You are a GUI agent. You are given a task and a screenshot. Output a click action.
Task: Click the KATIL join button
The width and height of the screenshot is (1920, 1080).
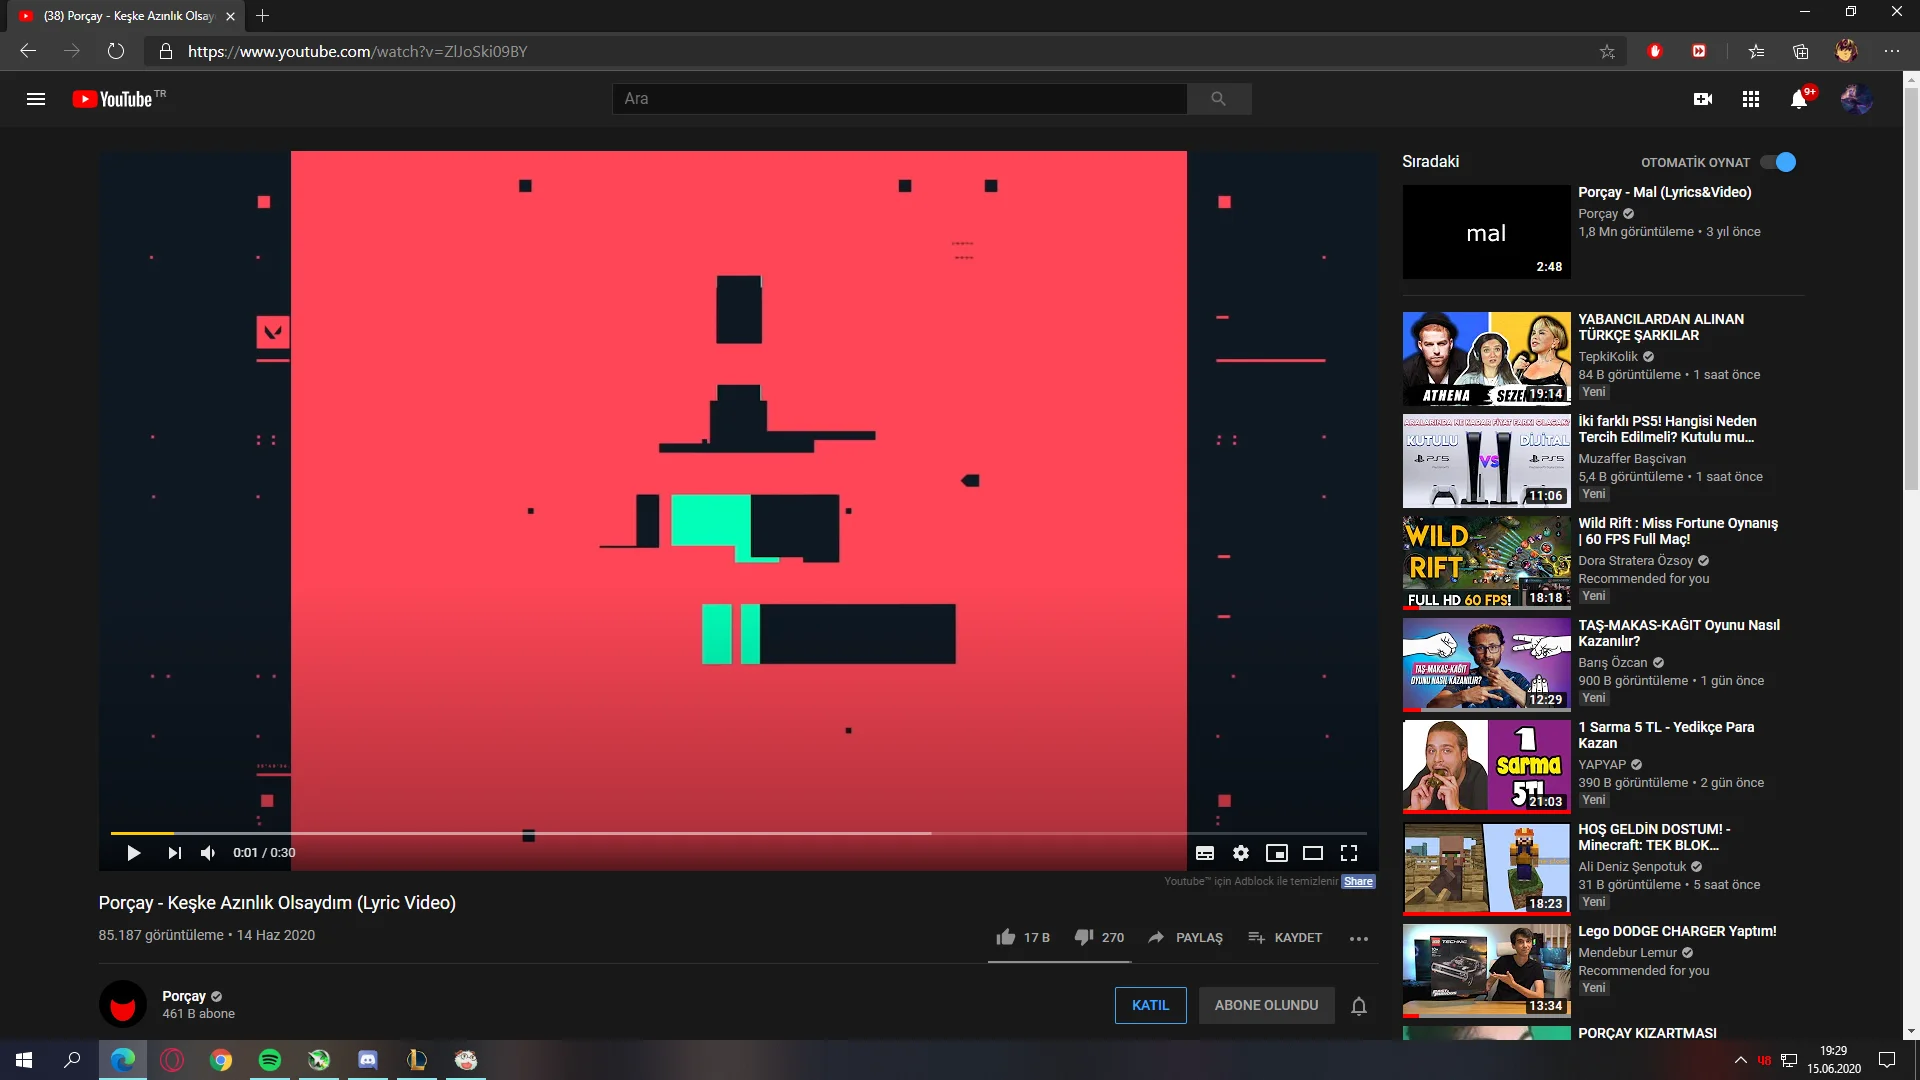click(x=1150, y=1005)
